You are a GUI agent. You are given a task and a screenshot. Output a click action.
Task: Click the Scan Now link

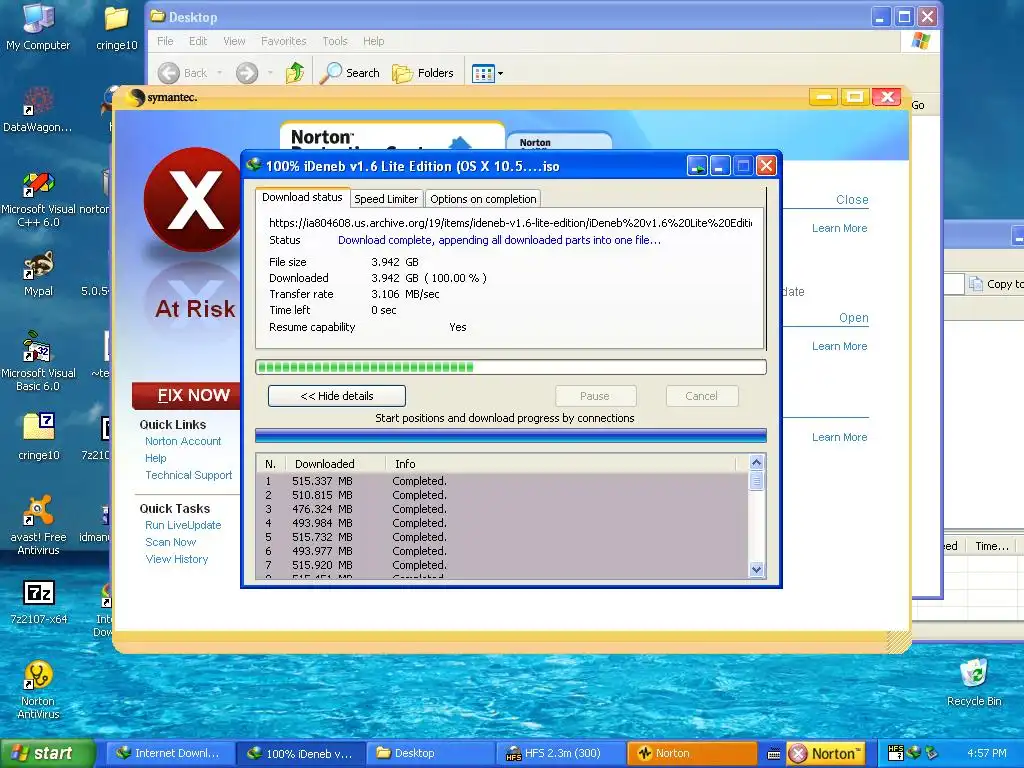click(x=170, y=542)
